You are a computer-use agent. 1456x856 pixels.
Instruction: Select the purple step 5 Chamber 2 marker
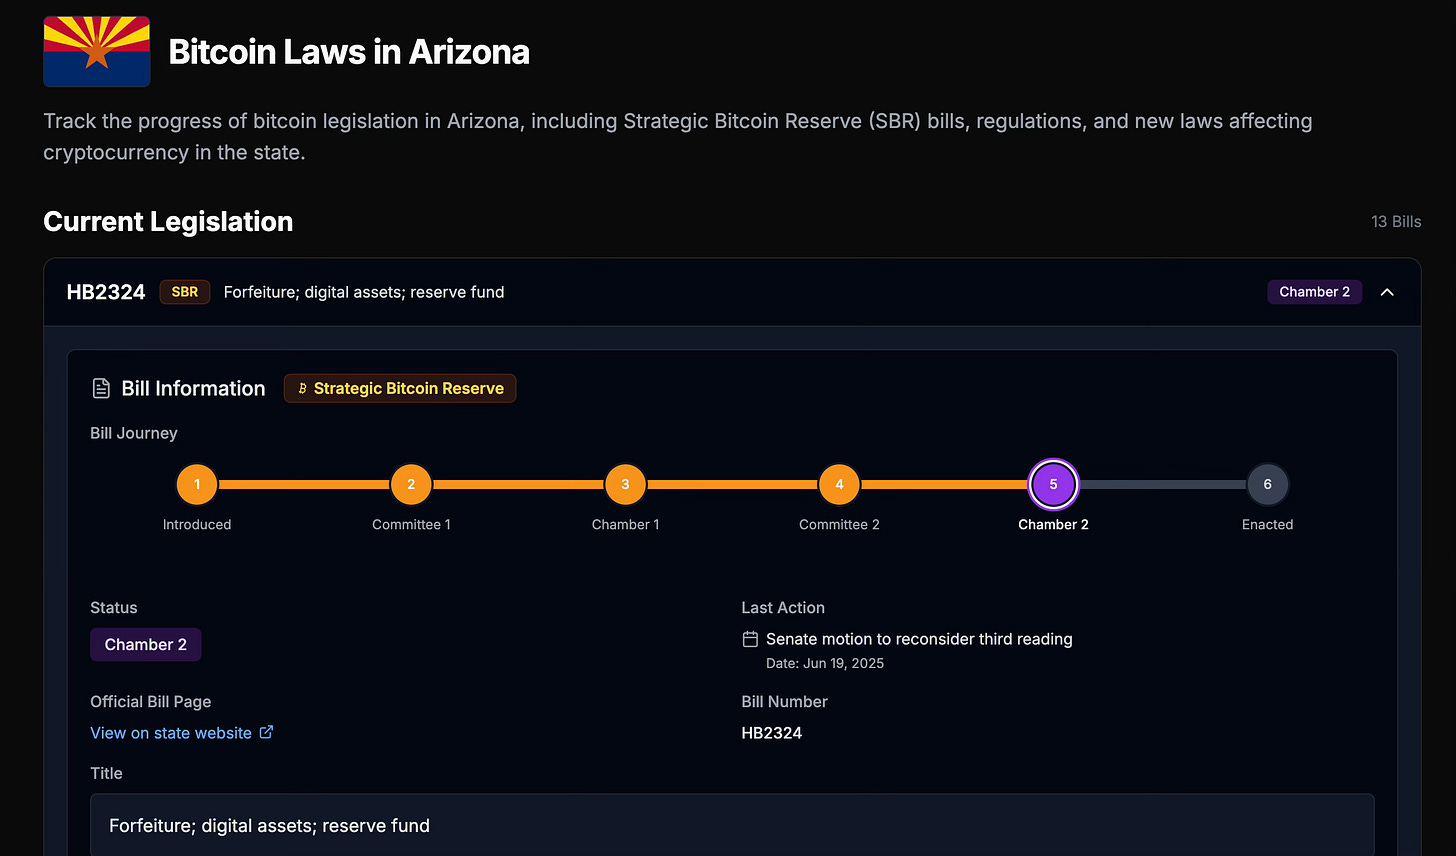tap(1053, 484)
